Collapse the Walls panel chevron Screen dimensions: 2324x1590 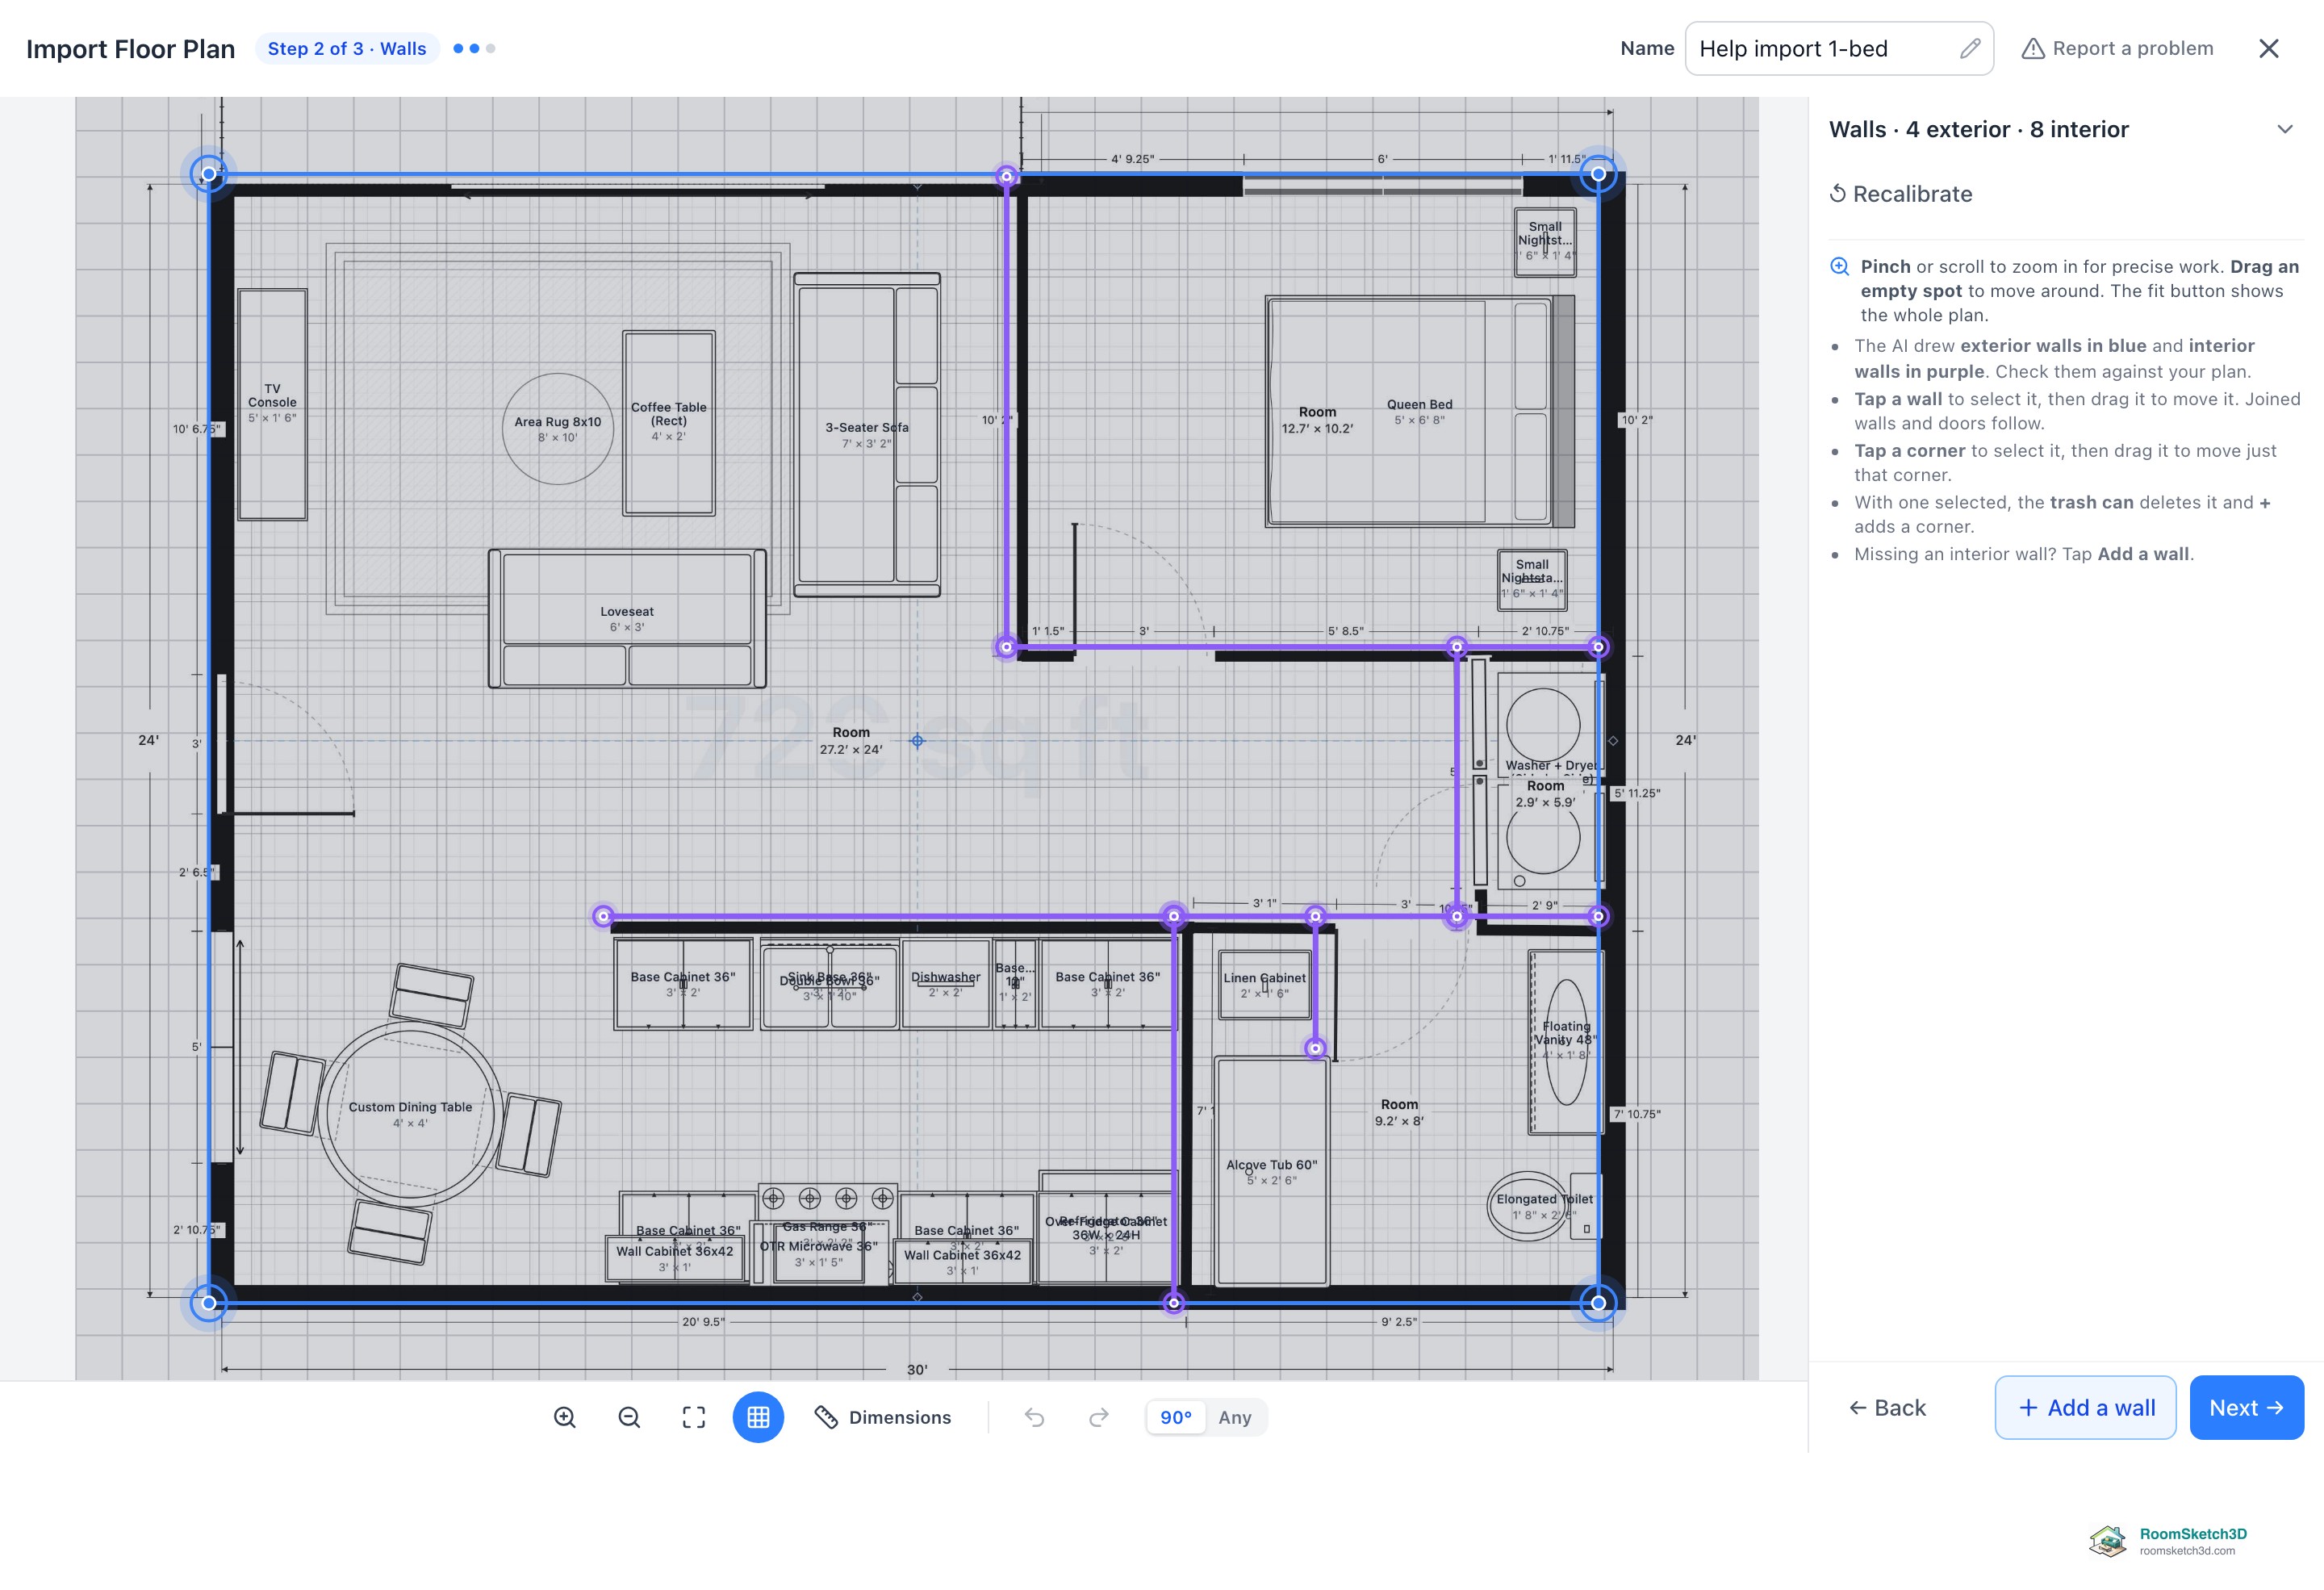pos(2285,129)
